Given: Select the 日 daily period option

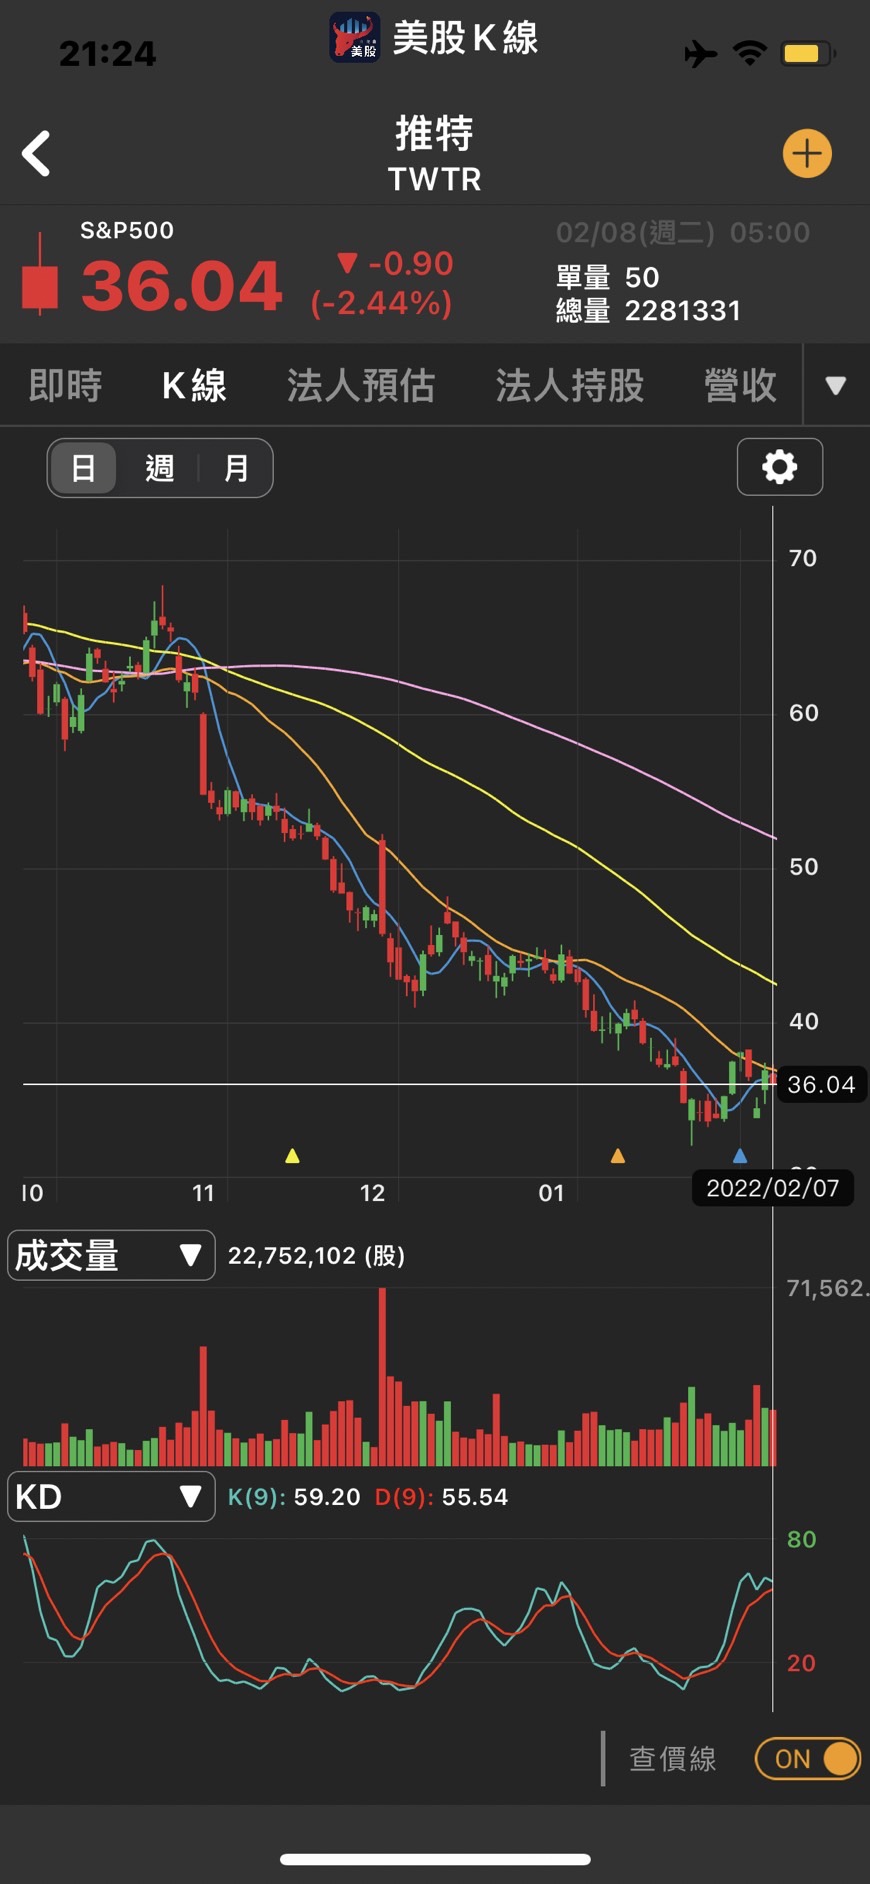Looking at the screenshot, I should point(84,468).
